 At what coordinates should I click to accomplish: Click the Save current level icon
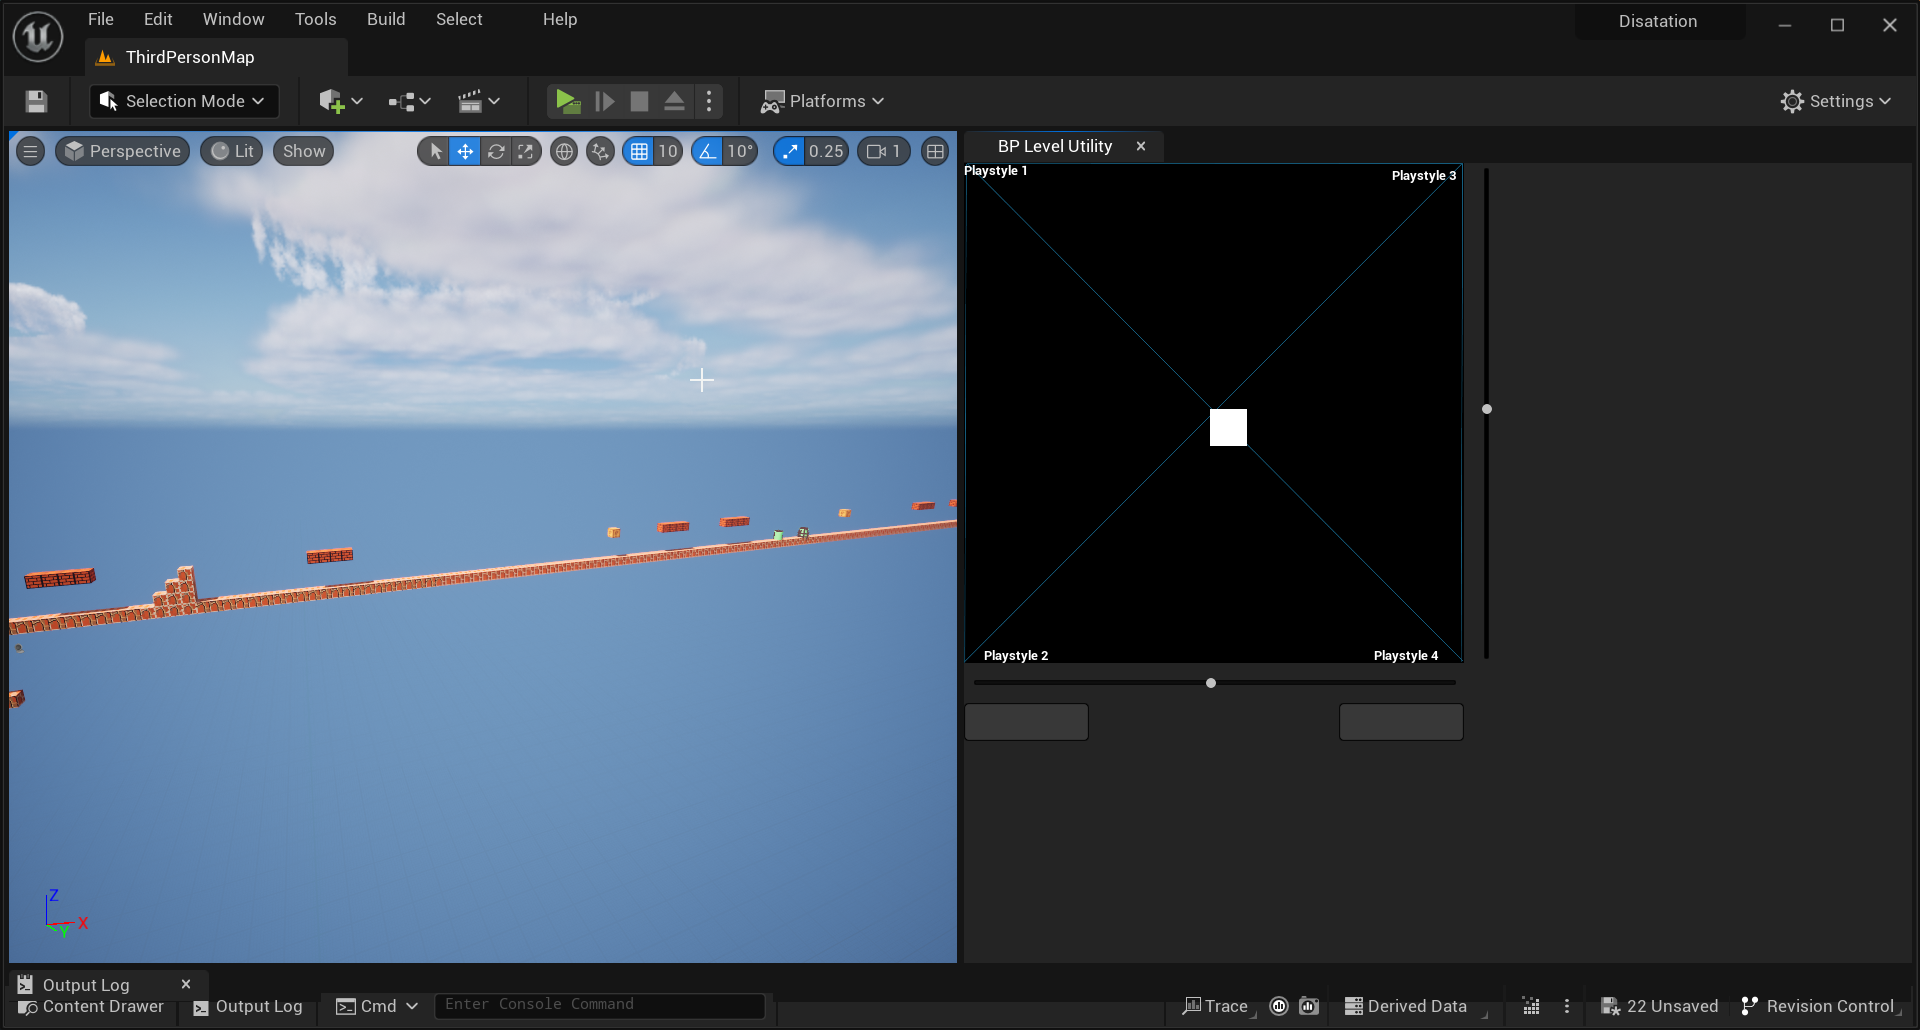tap(36, 101)
